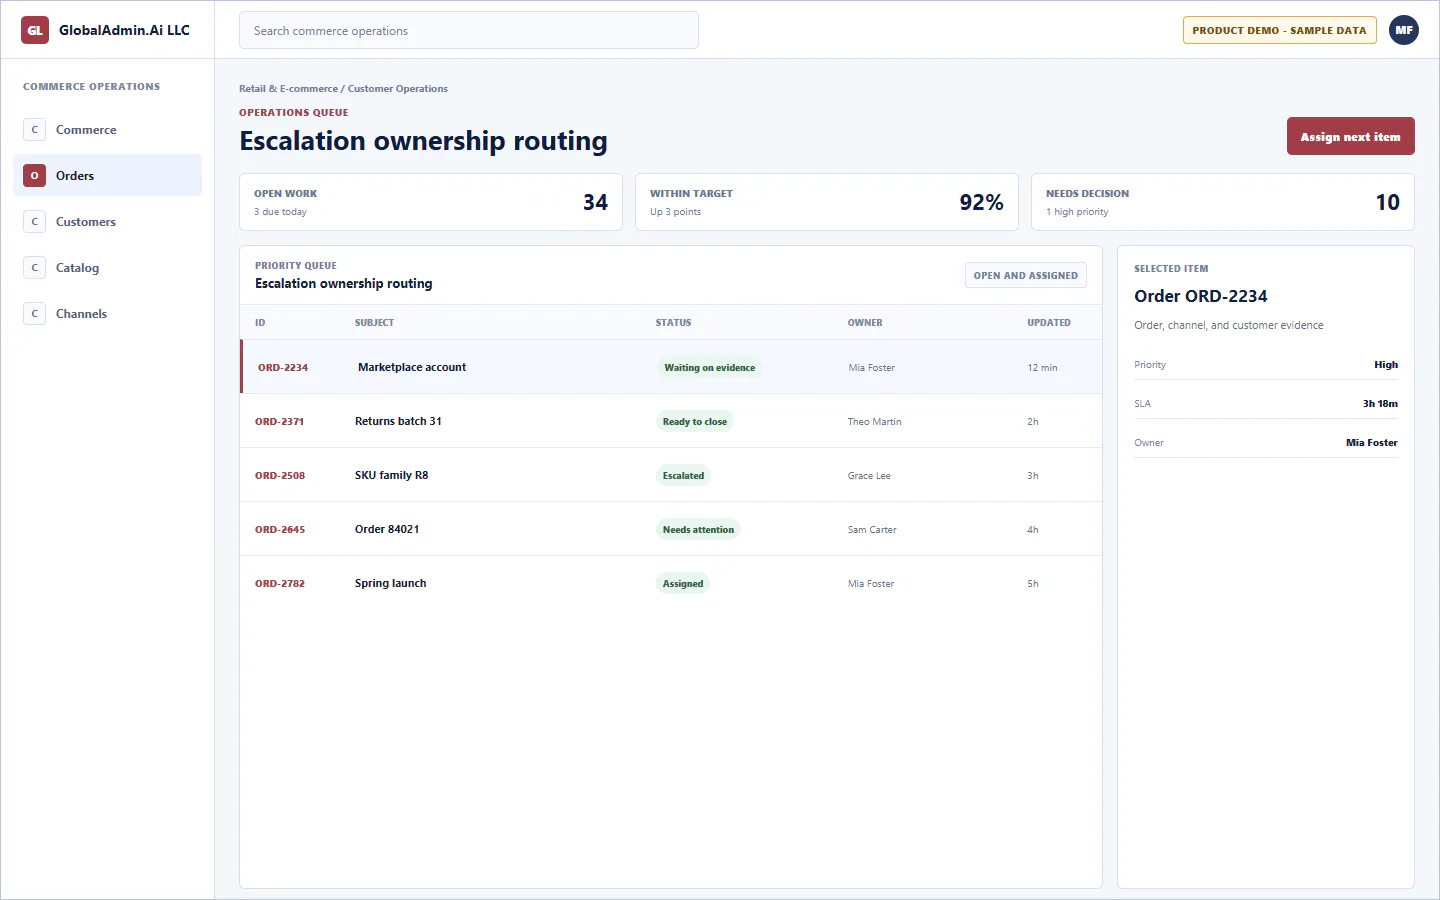The height and width of the screenshot is (900, 1440).
Task: Click the GL logo icon
Action: 35,30
